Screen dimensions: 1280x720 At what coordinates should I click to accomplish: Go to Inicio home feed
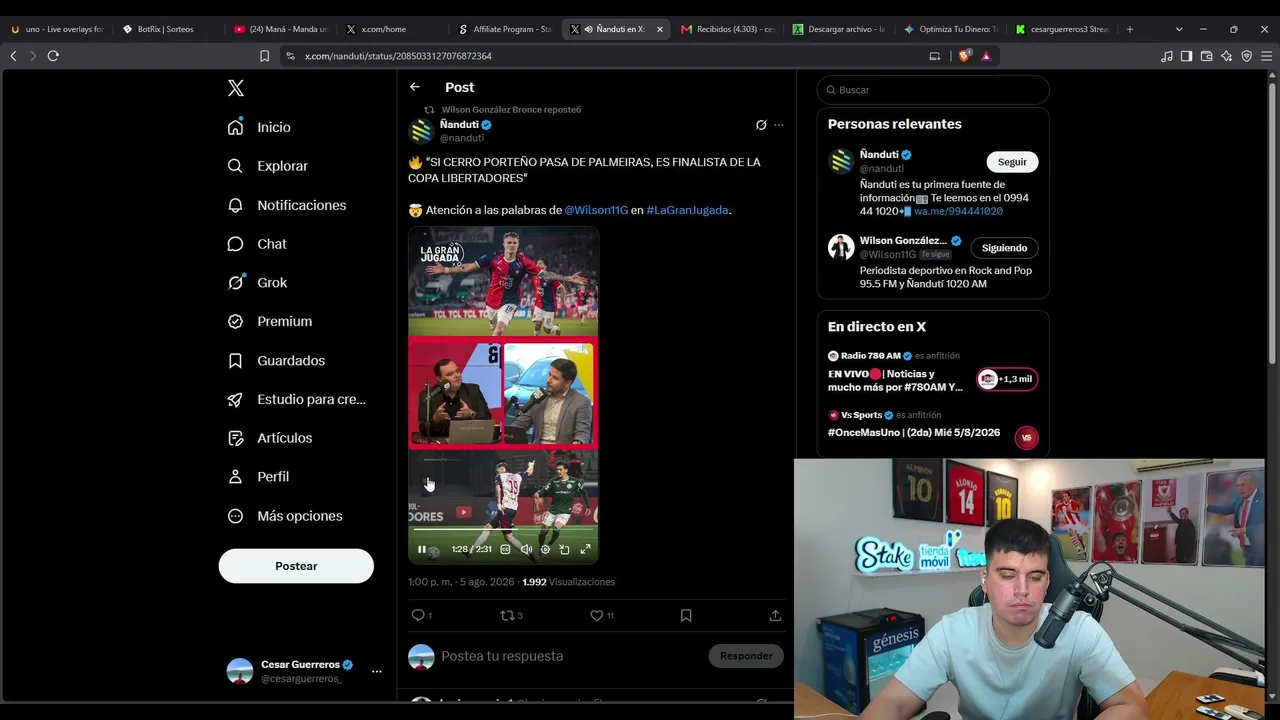[259, 127]
